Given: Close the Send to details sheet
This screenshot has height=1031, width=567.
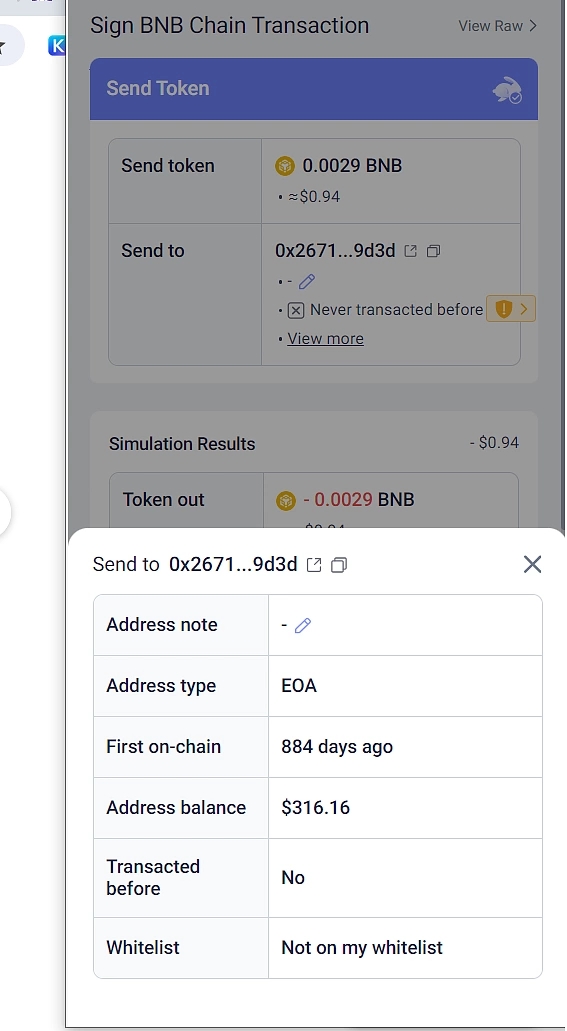Looking at the screenshot, I should click(532, 564).
